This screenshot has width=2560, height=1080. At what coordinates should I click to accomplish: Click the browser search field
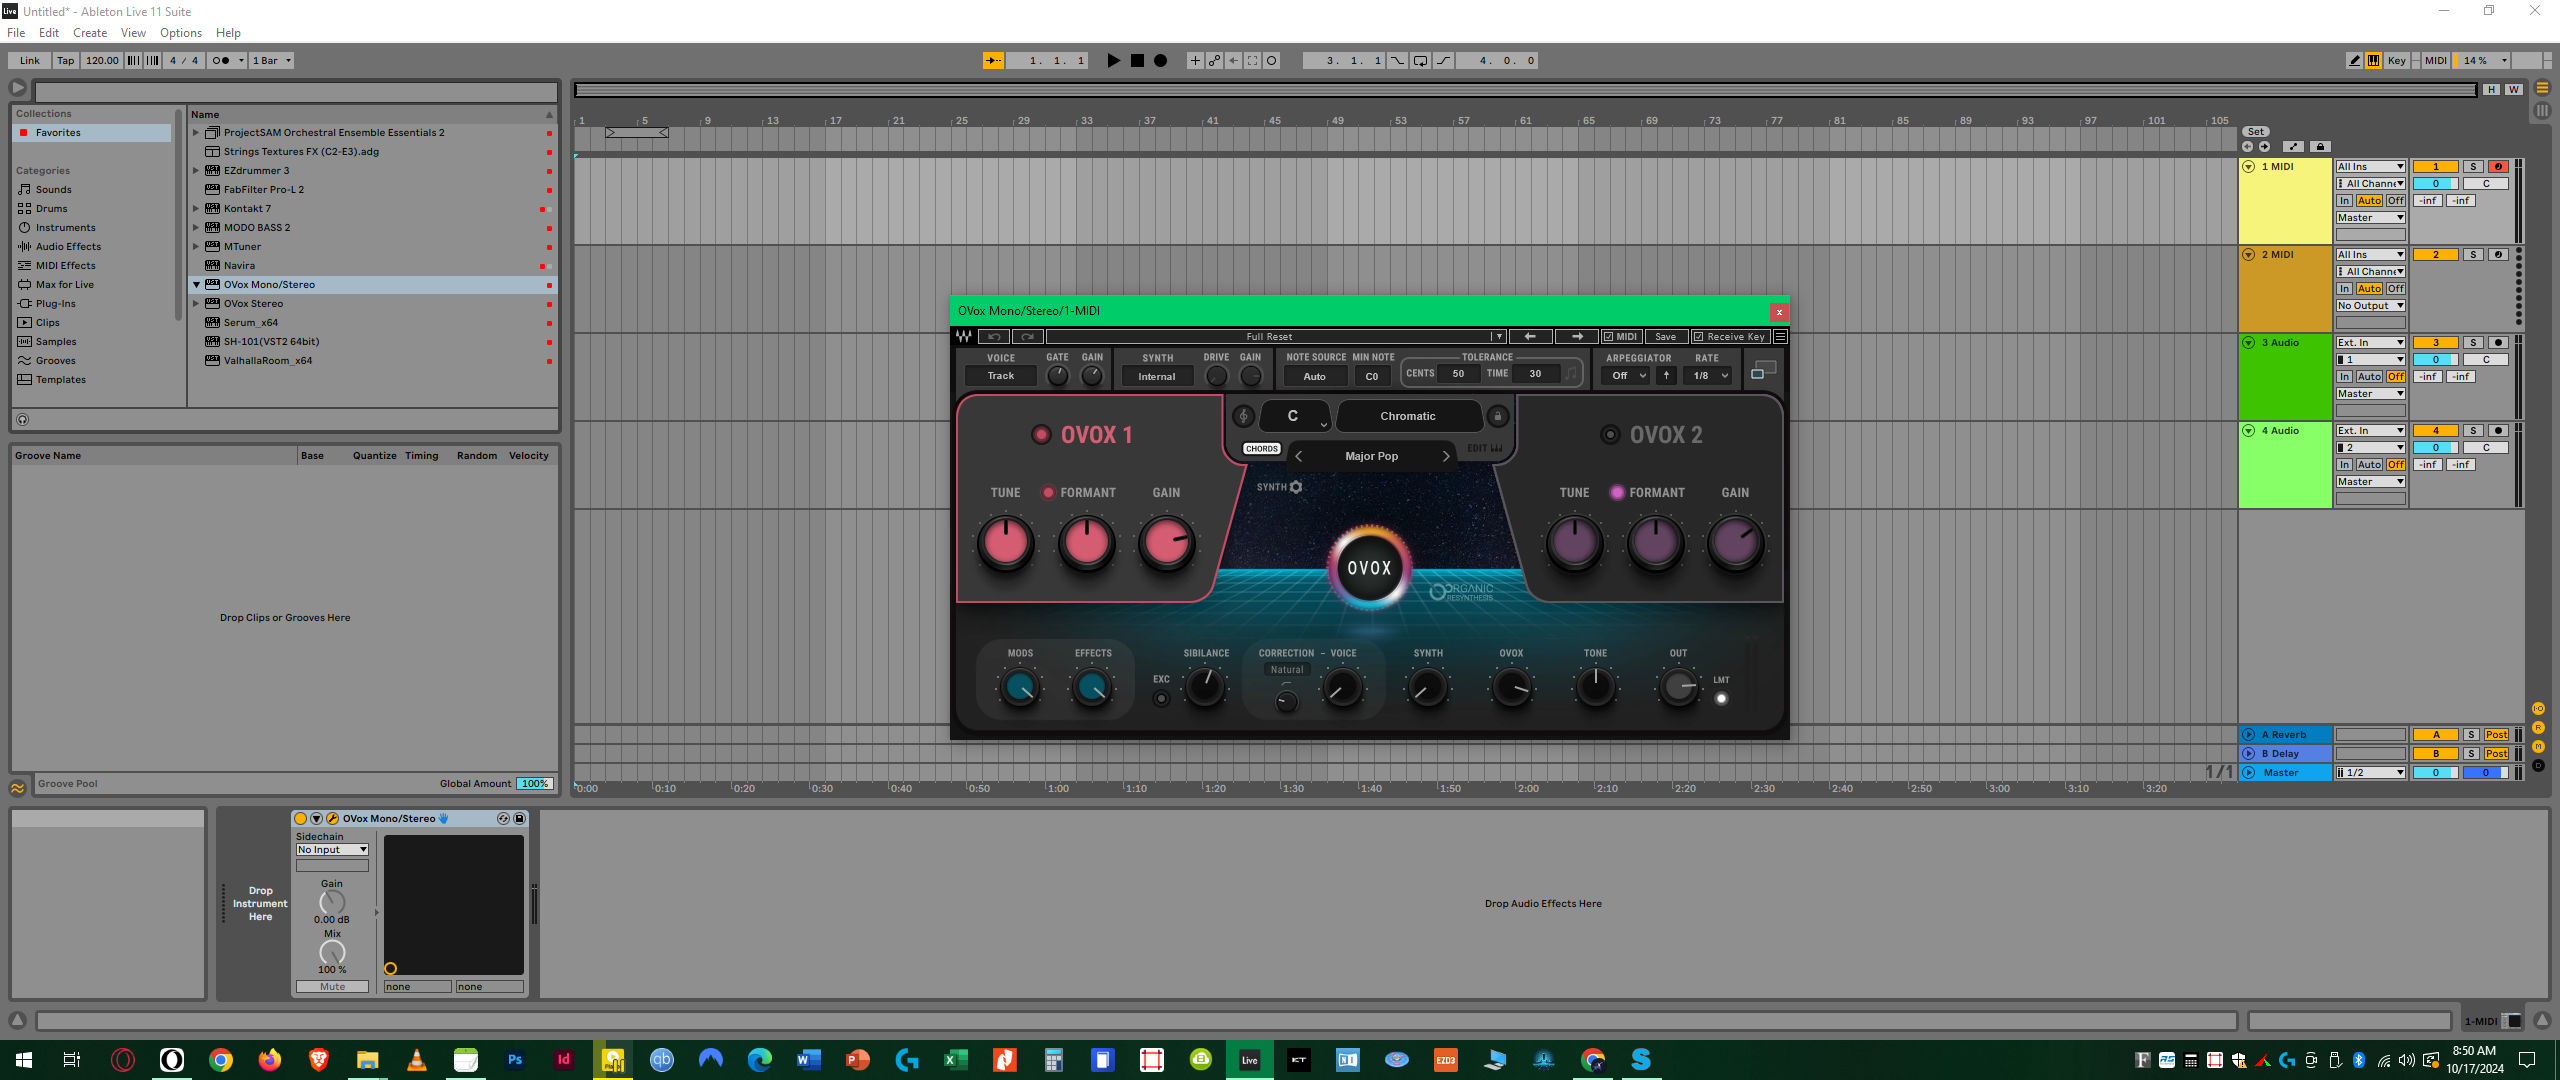pyautogui.click(x=296, y=92)
